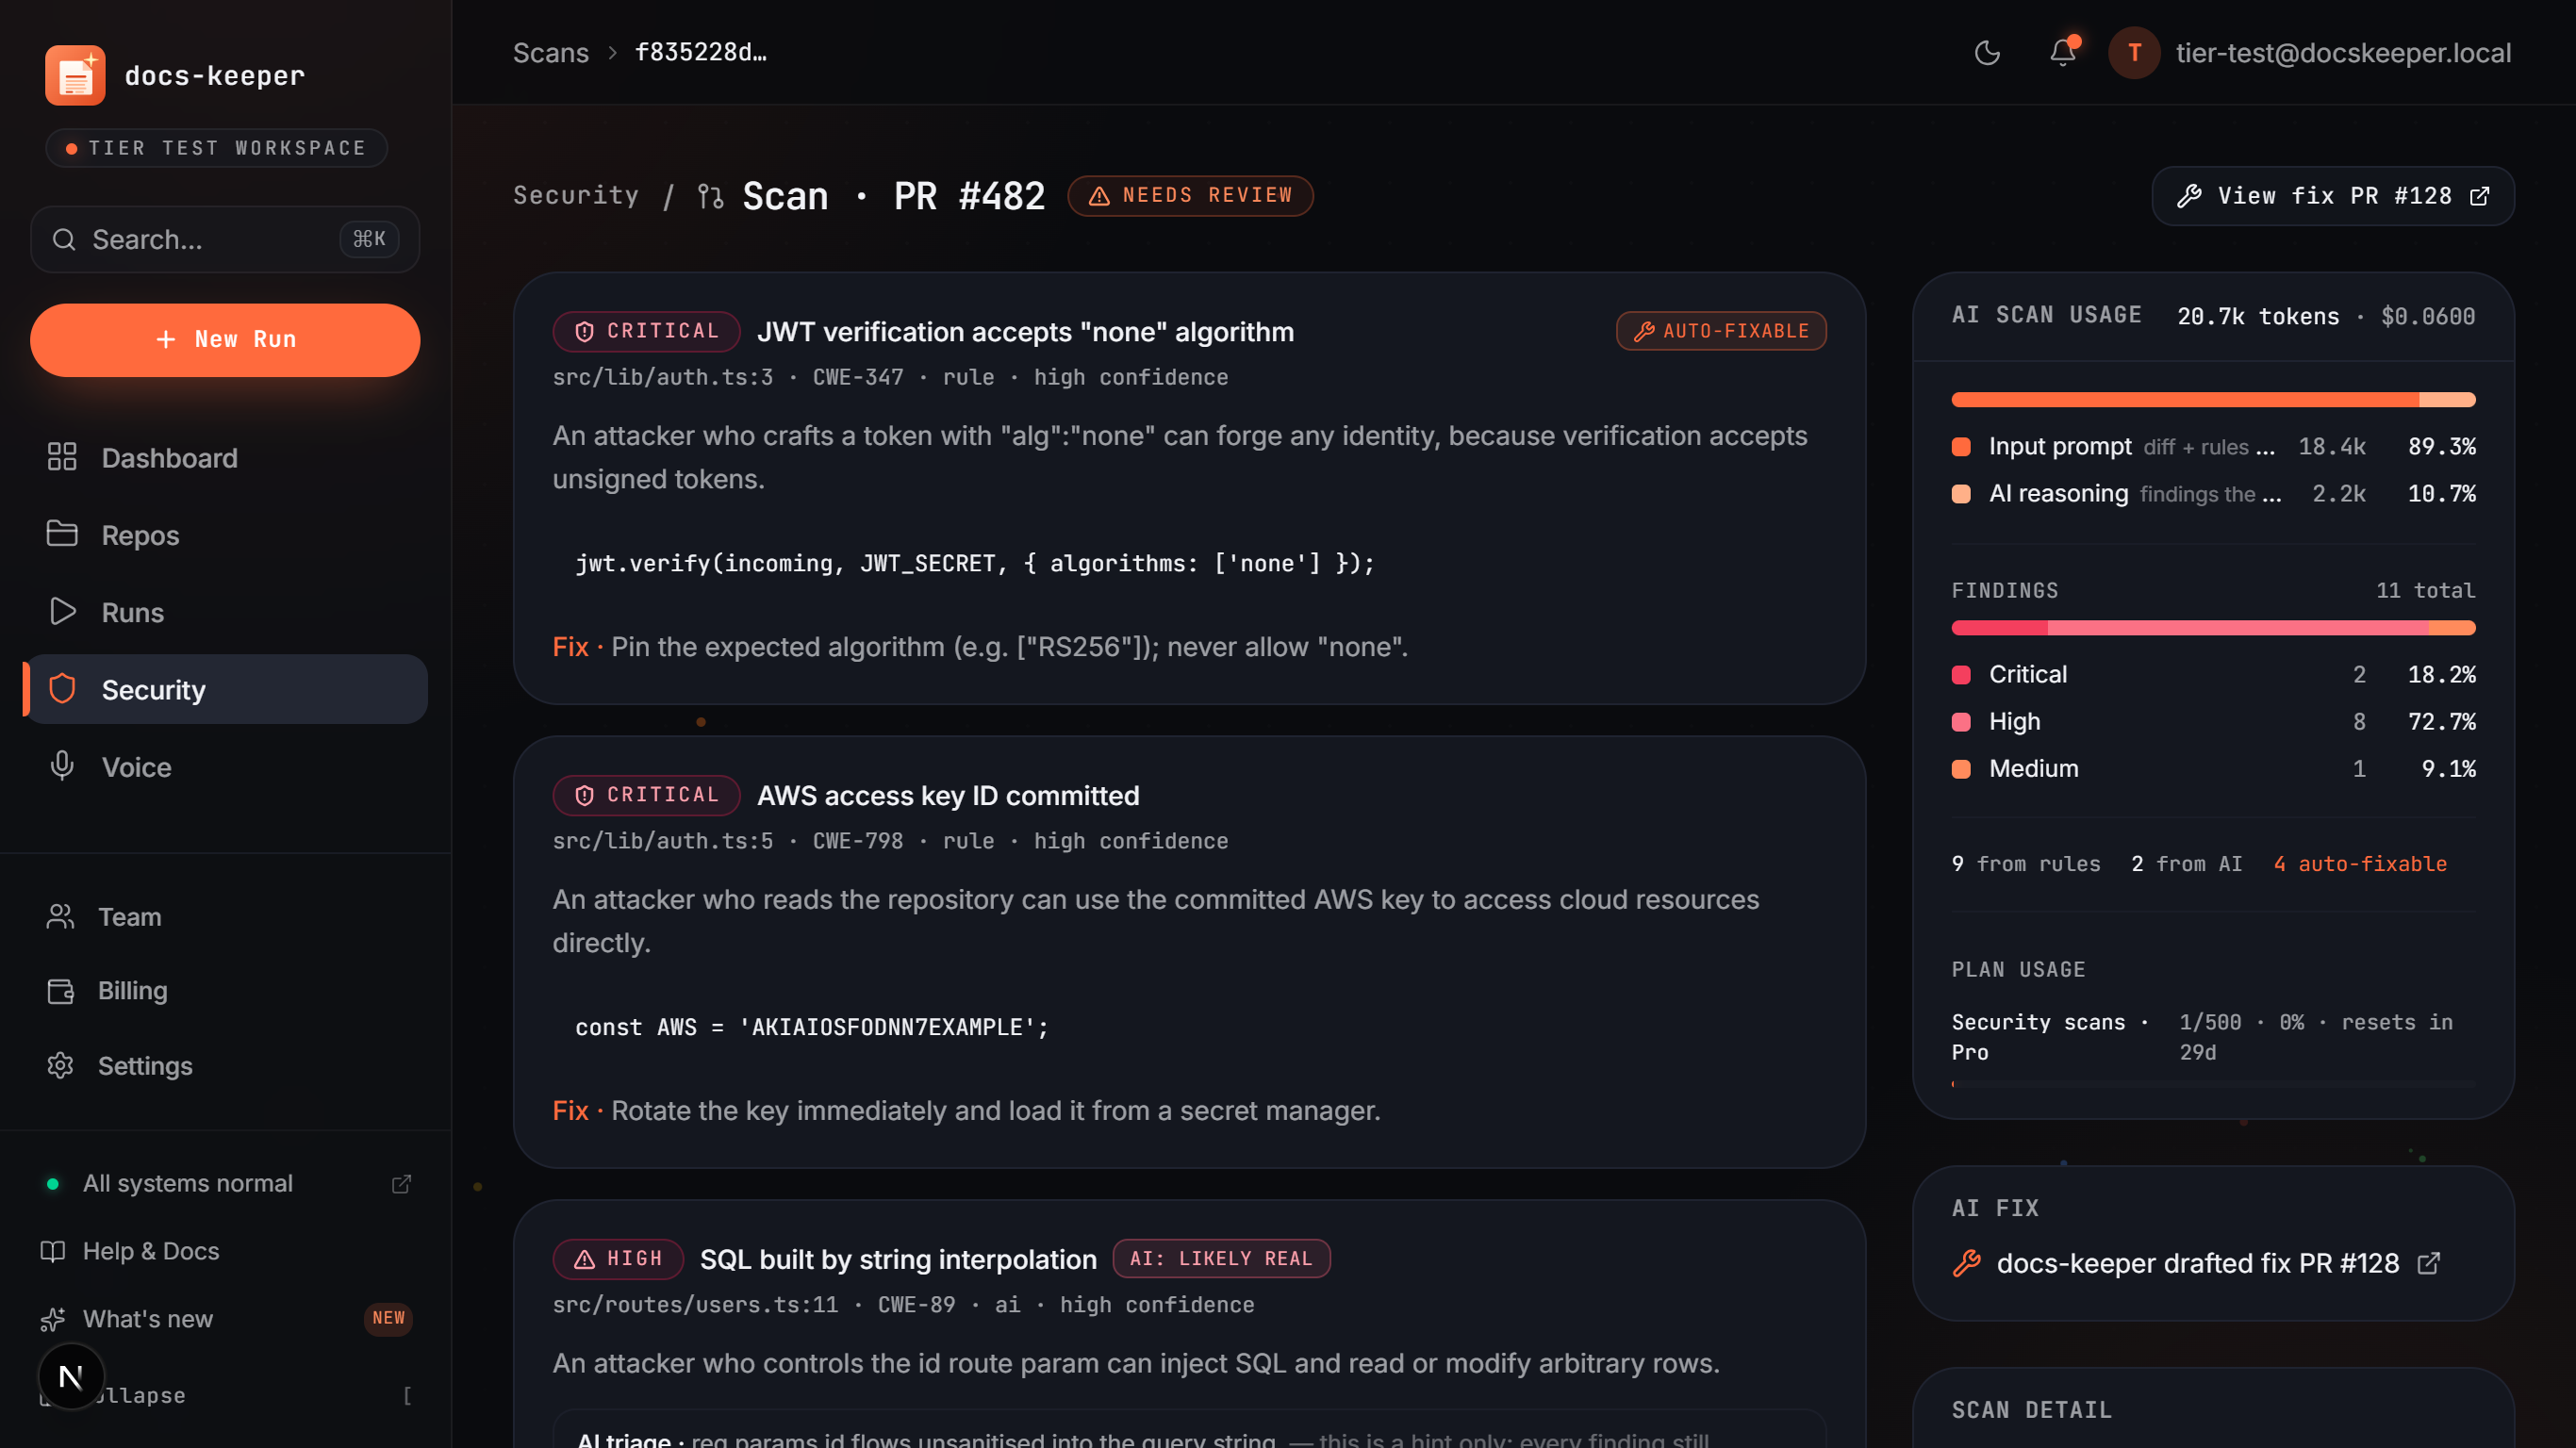2576x1448 pixels.
Task: Click CRITICAL badge on AWS key finding
Action: [646, 796]
